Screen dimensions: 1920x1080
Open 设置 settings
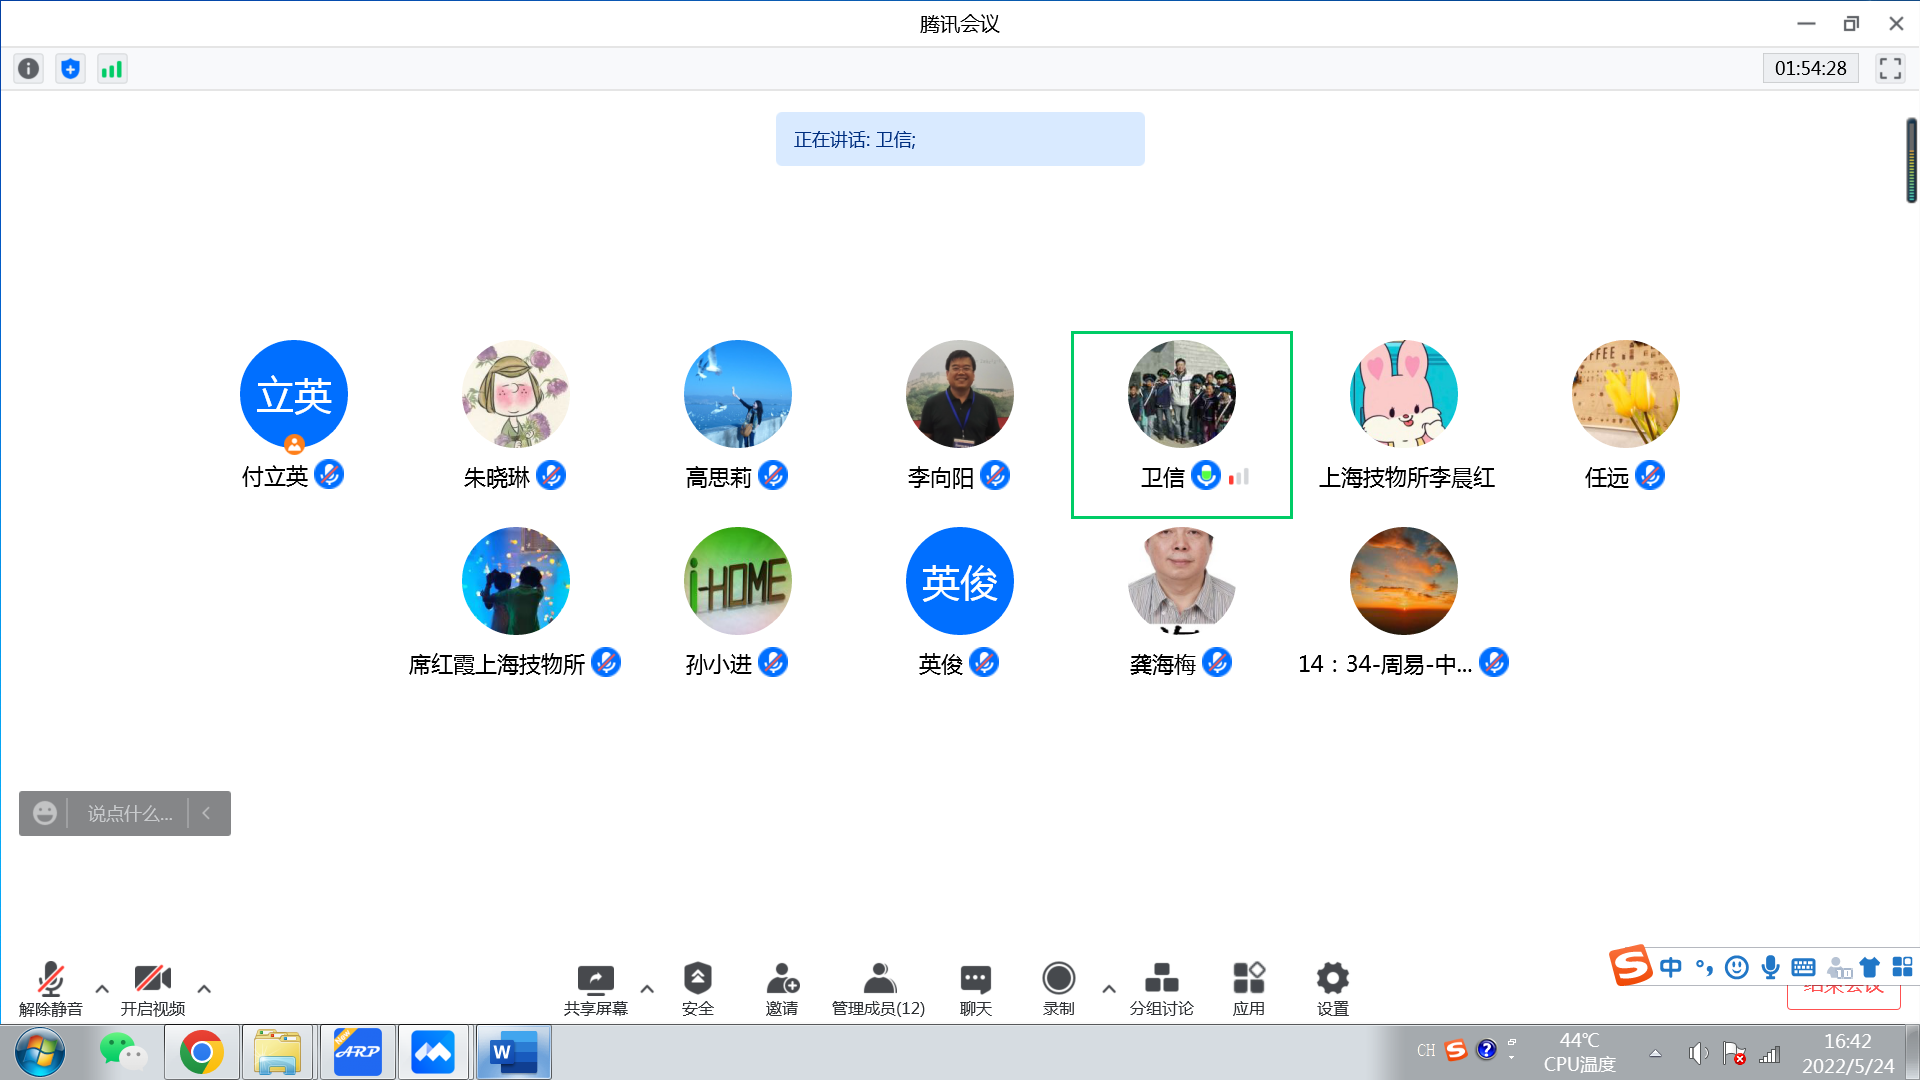coord(1333,989)
